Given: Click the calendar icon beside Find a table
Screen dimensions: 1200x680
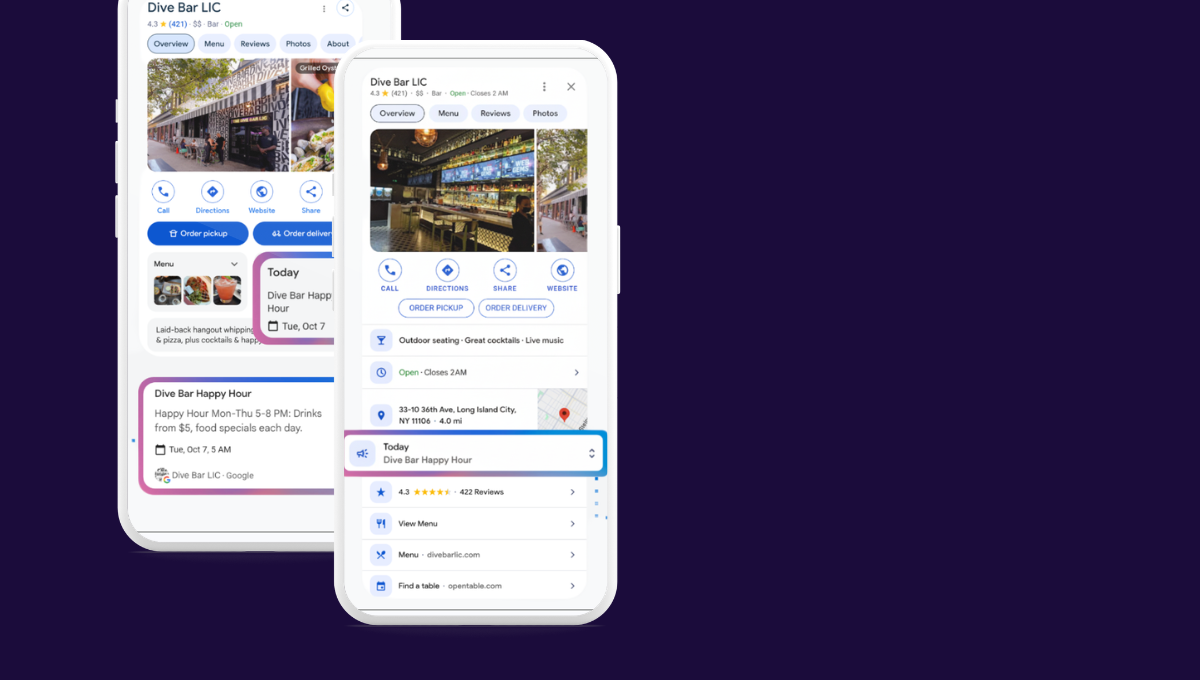Looking at the screenshot, I should coord(381,586).
